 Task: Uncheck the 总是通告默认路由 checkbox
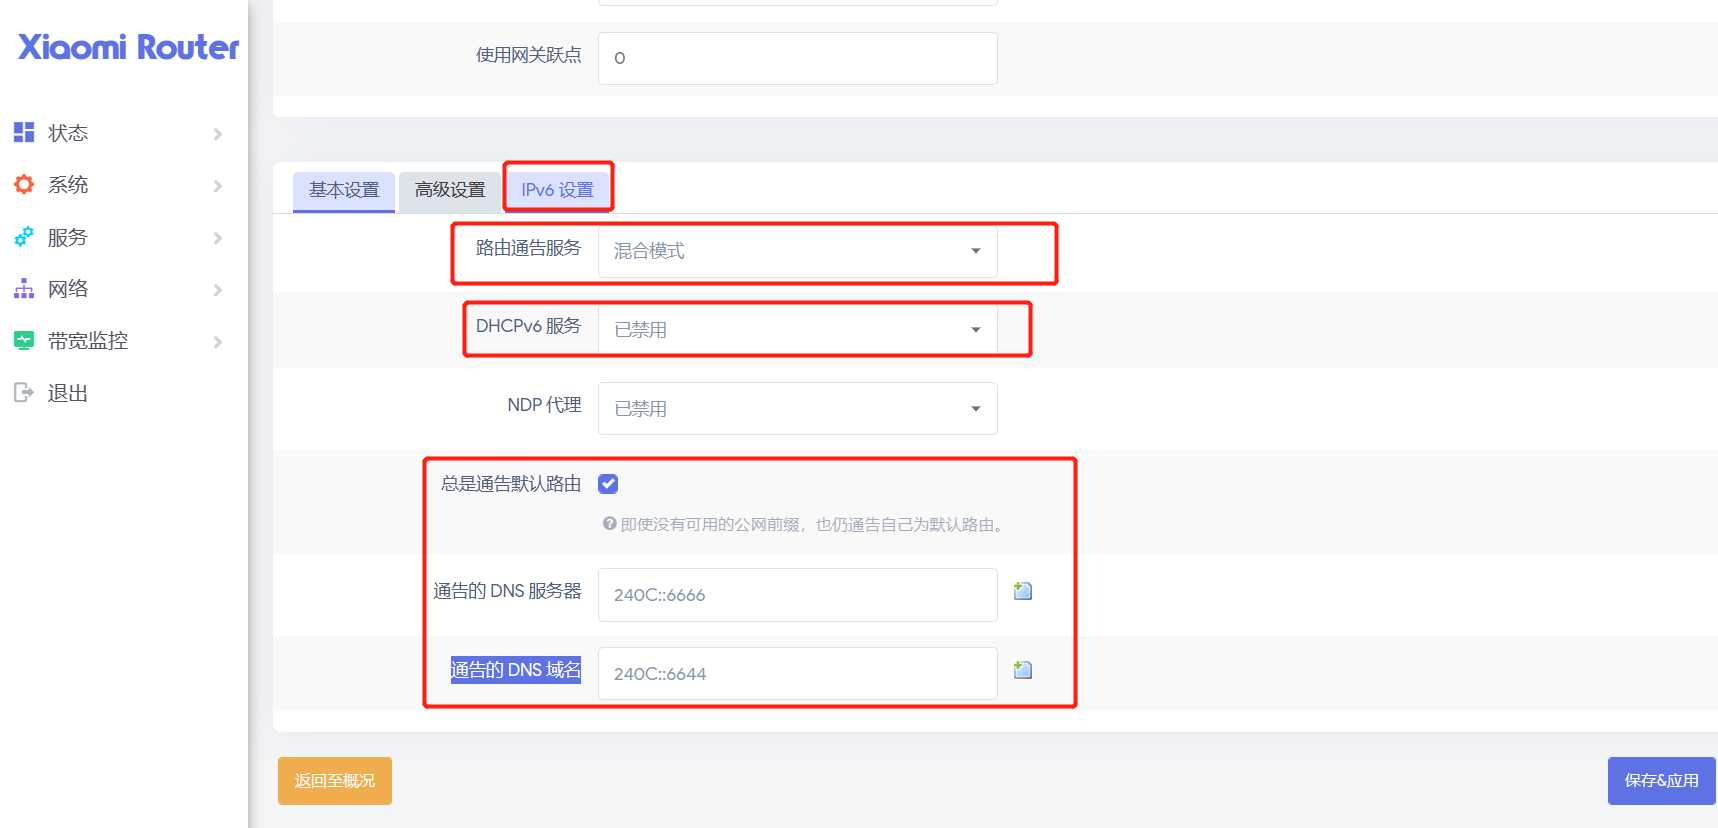point(608,484)
